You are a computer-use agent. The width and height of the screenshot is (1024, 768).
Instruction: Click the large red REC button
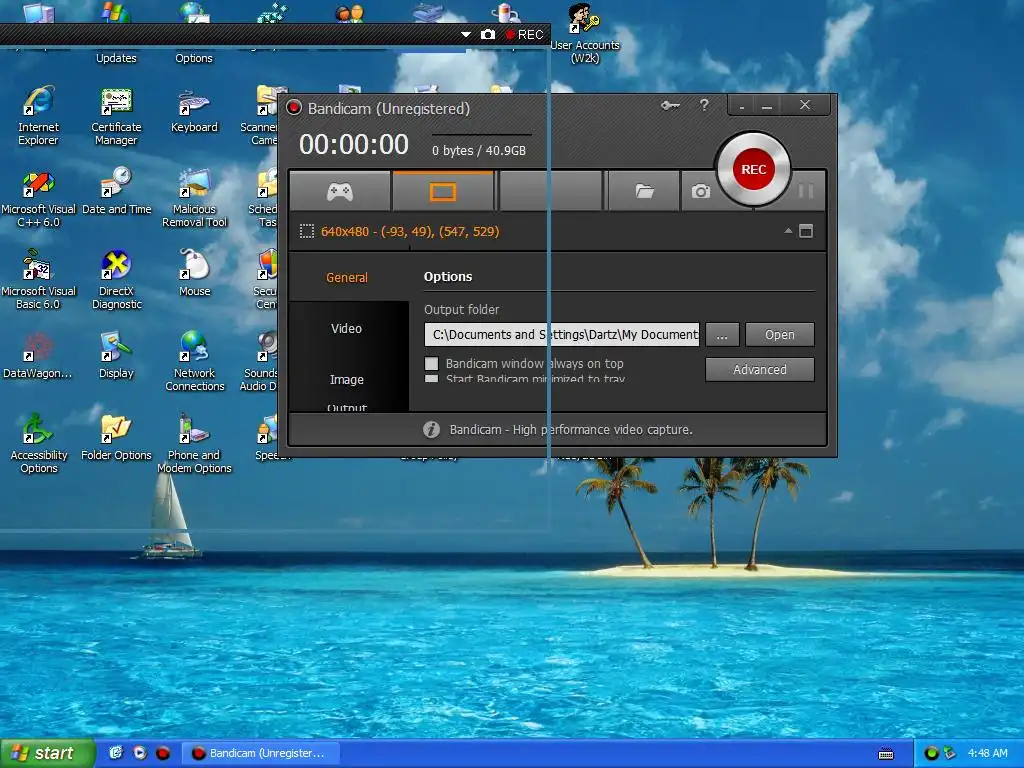point(754,169)
